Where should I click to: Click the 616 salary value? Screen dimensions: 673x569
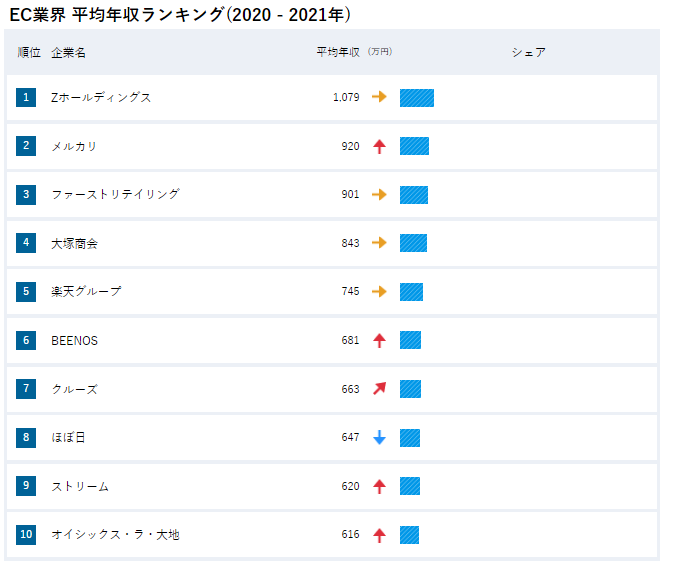pyautogui.click(x=350, y=534)
